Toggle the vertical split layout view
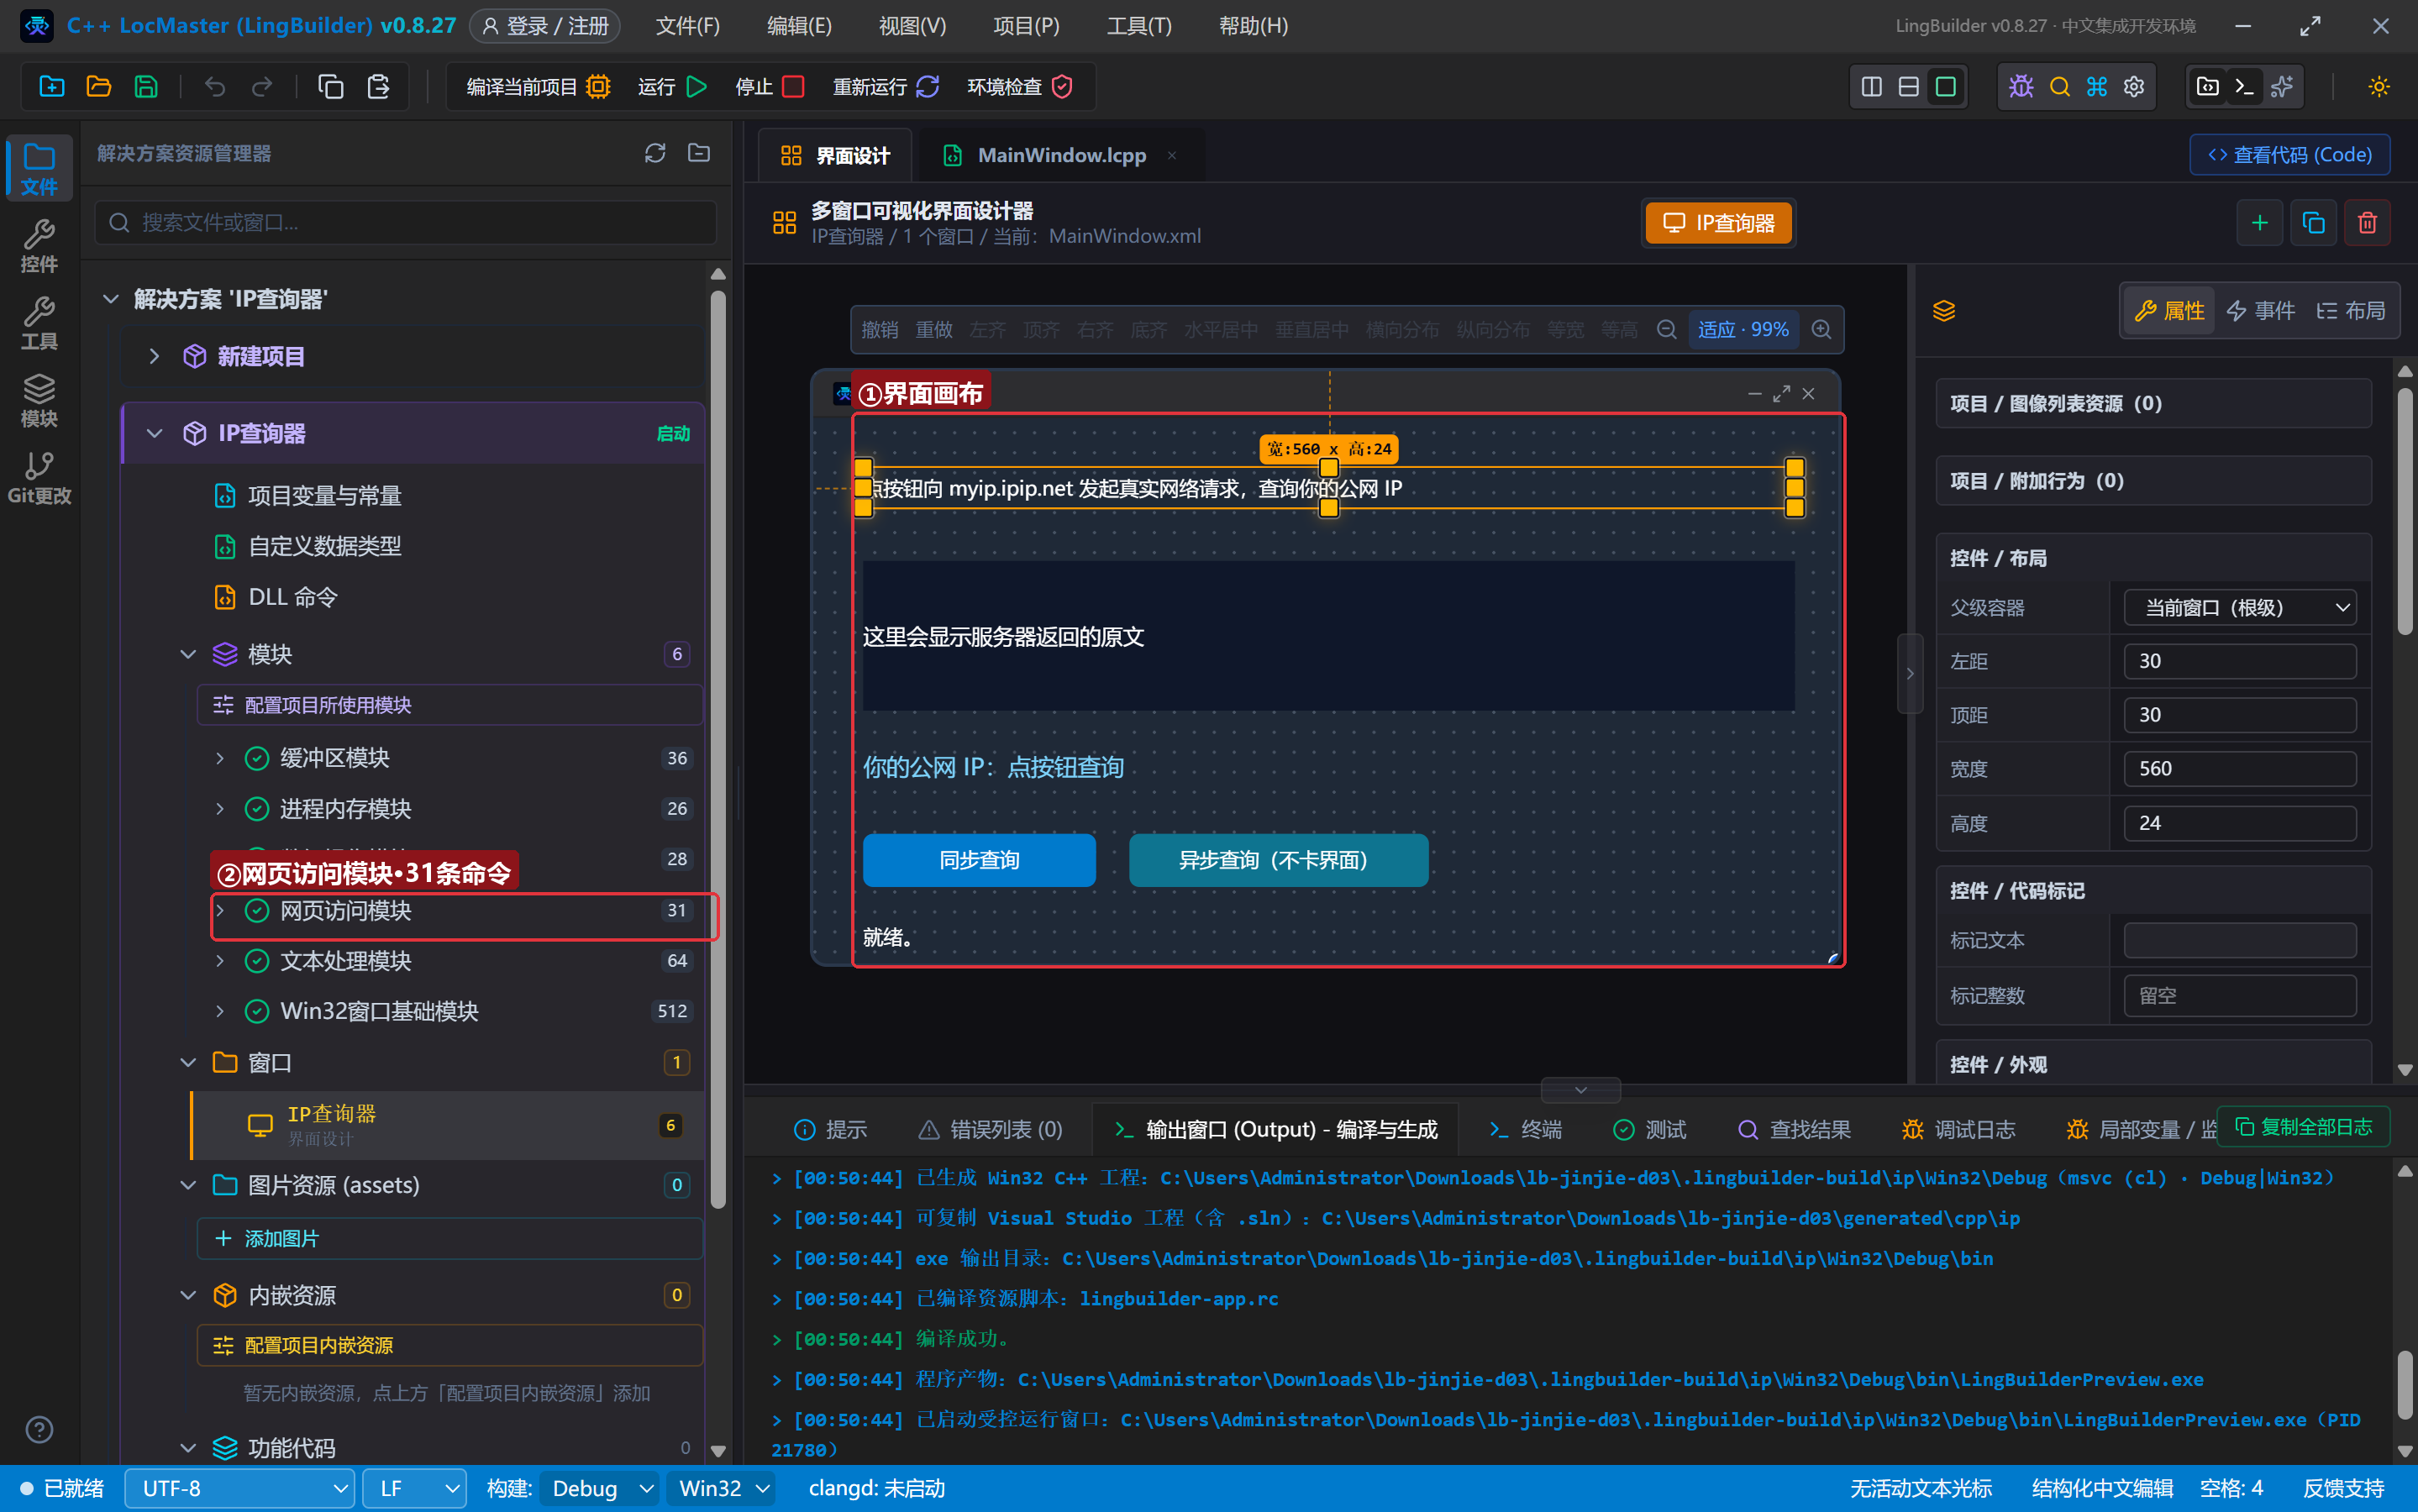This screenshot has width=2418, height=1512. pos(1872,87)
